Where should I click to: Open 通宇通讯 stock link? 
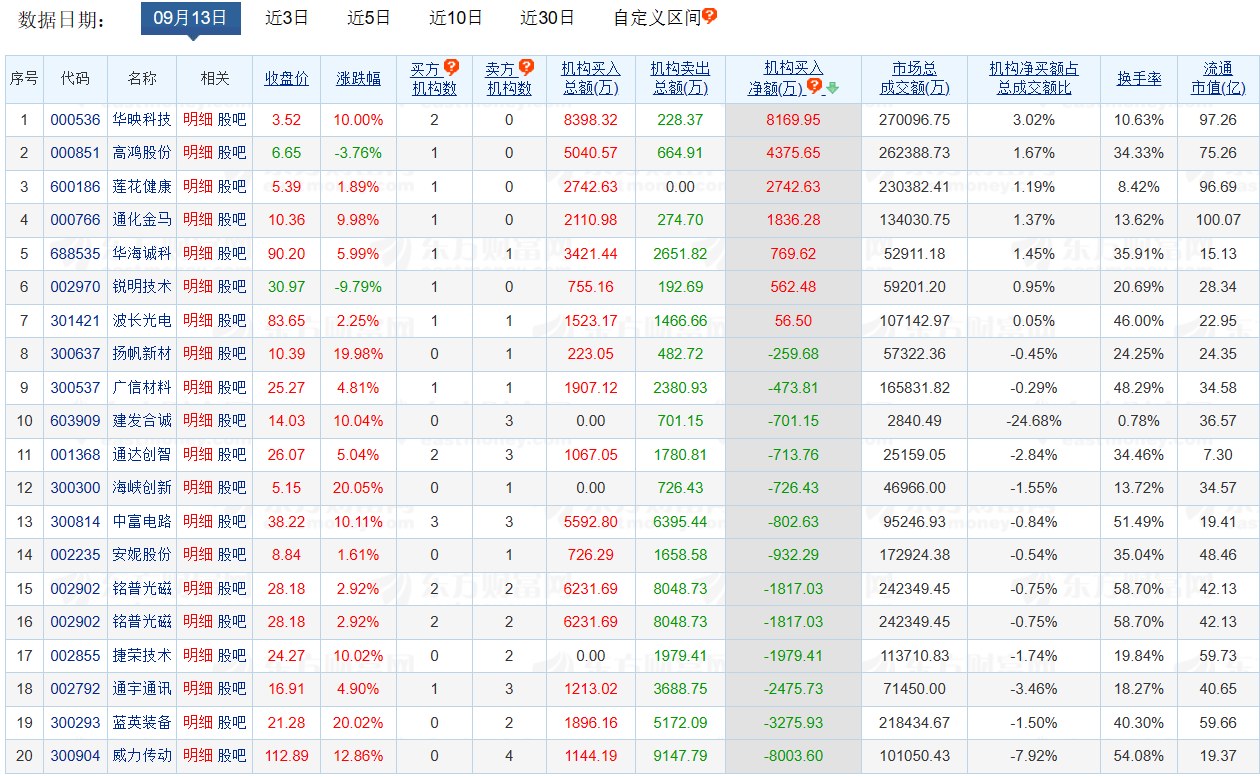[142, 689]
